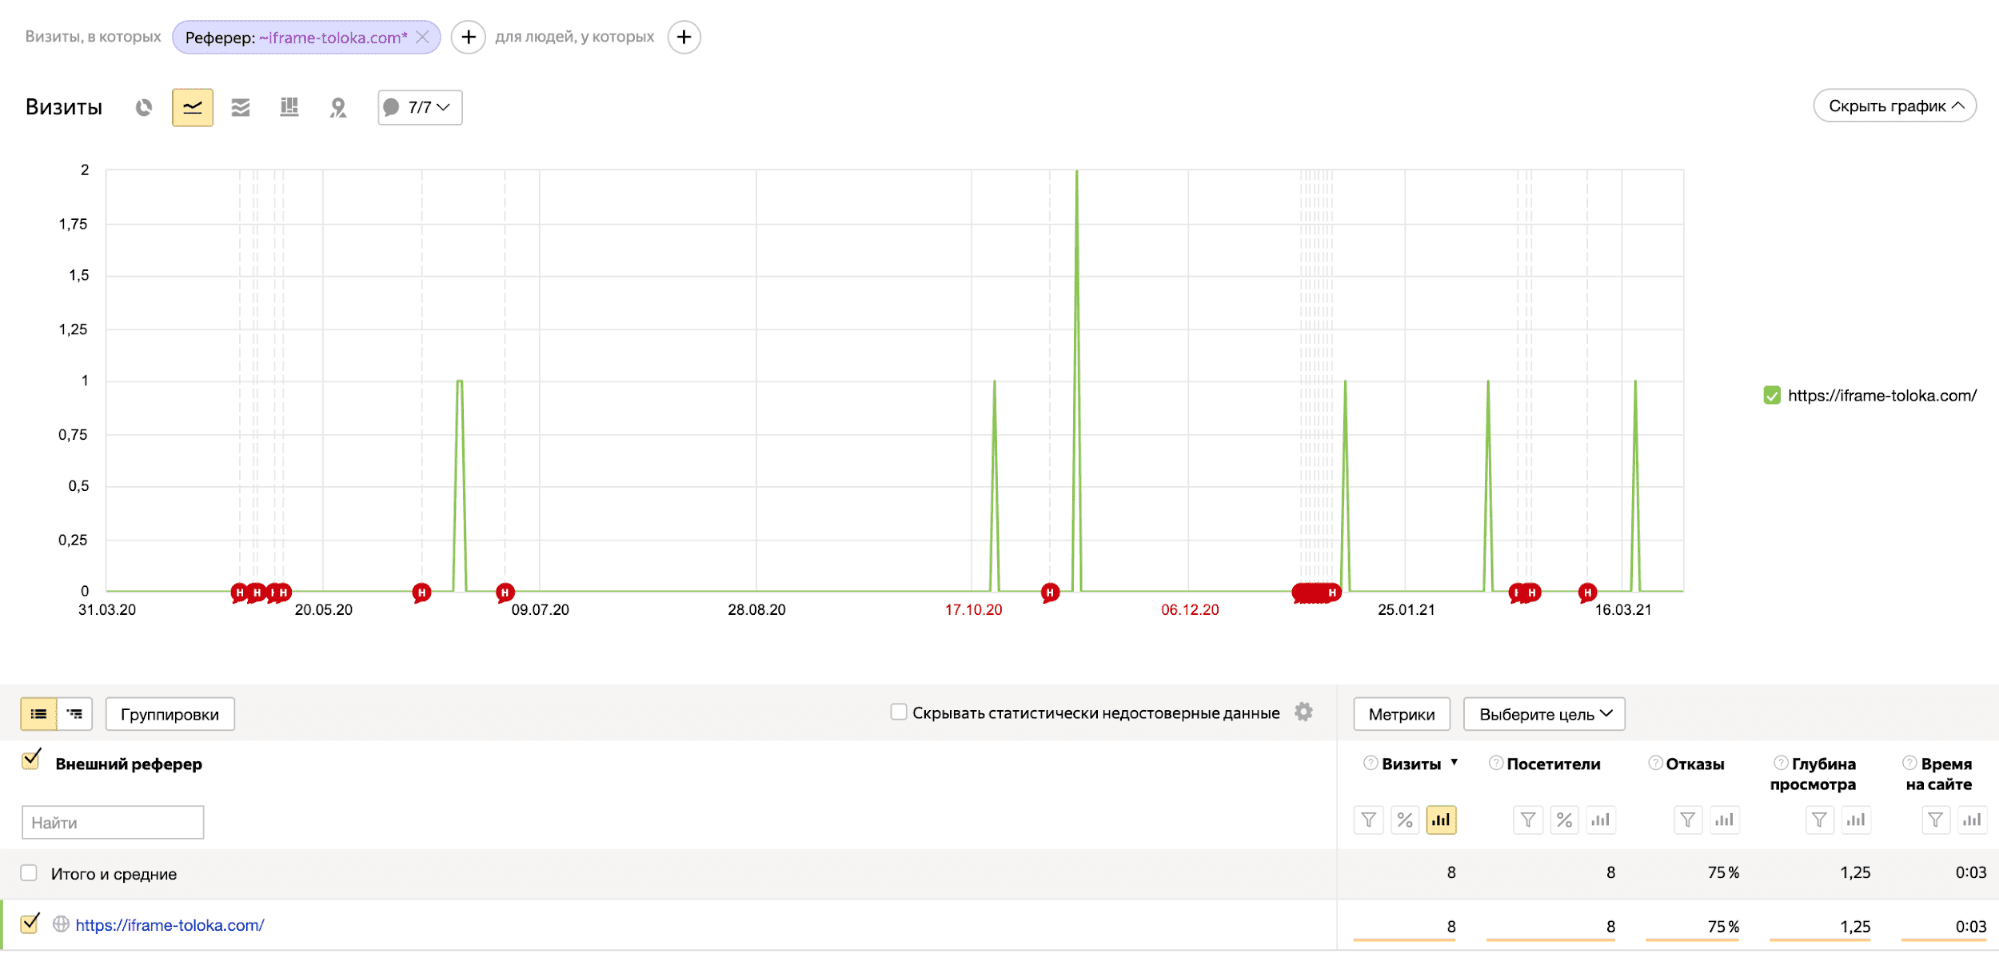Open the filter icon under Визиты
This screenshot has height=958, width=1999.
click(x=1369, y=820)
